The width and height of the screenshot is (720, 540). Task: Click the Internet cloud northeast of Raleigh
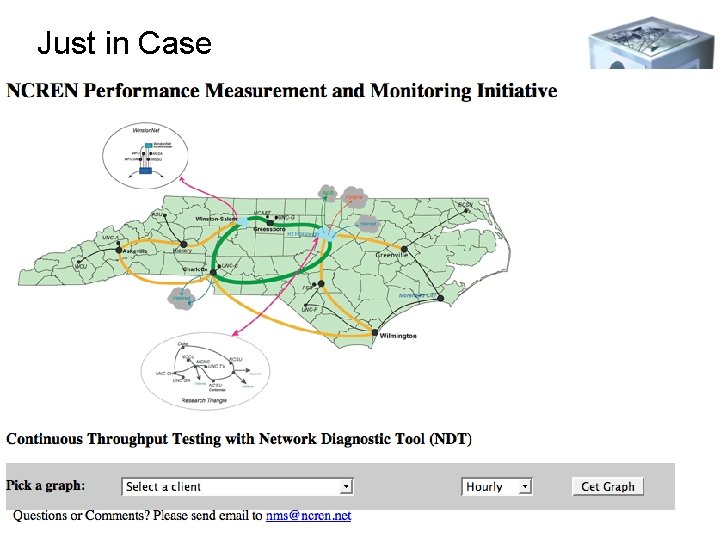pos(368,224)
